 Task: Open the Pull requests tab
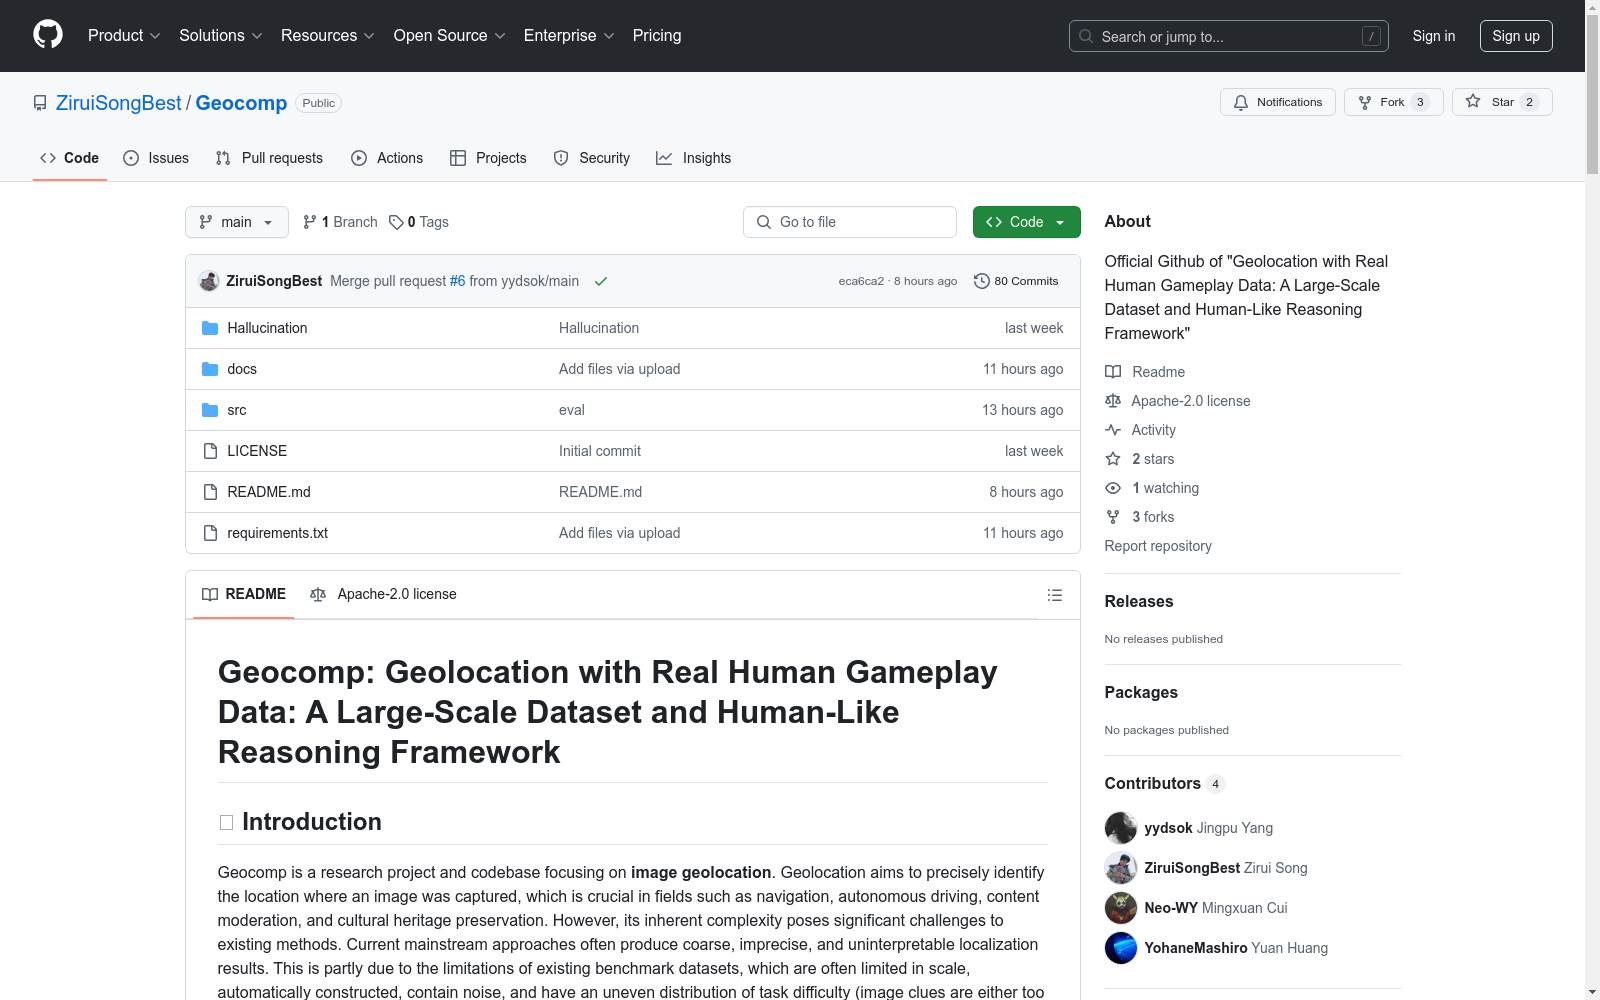click(269, 158)
